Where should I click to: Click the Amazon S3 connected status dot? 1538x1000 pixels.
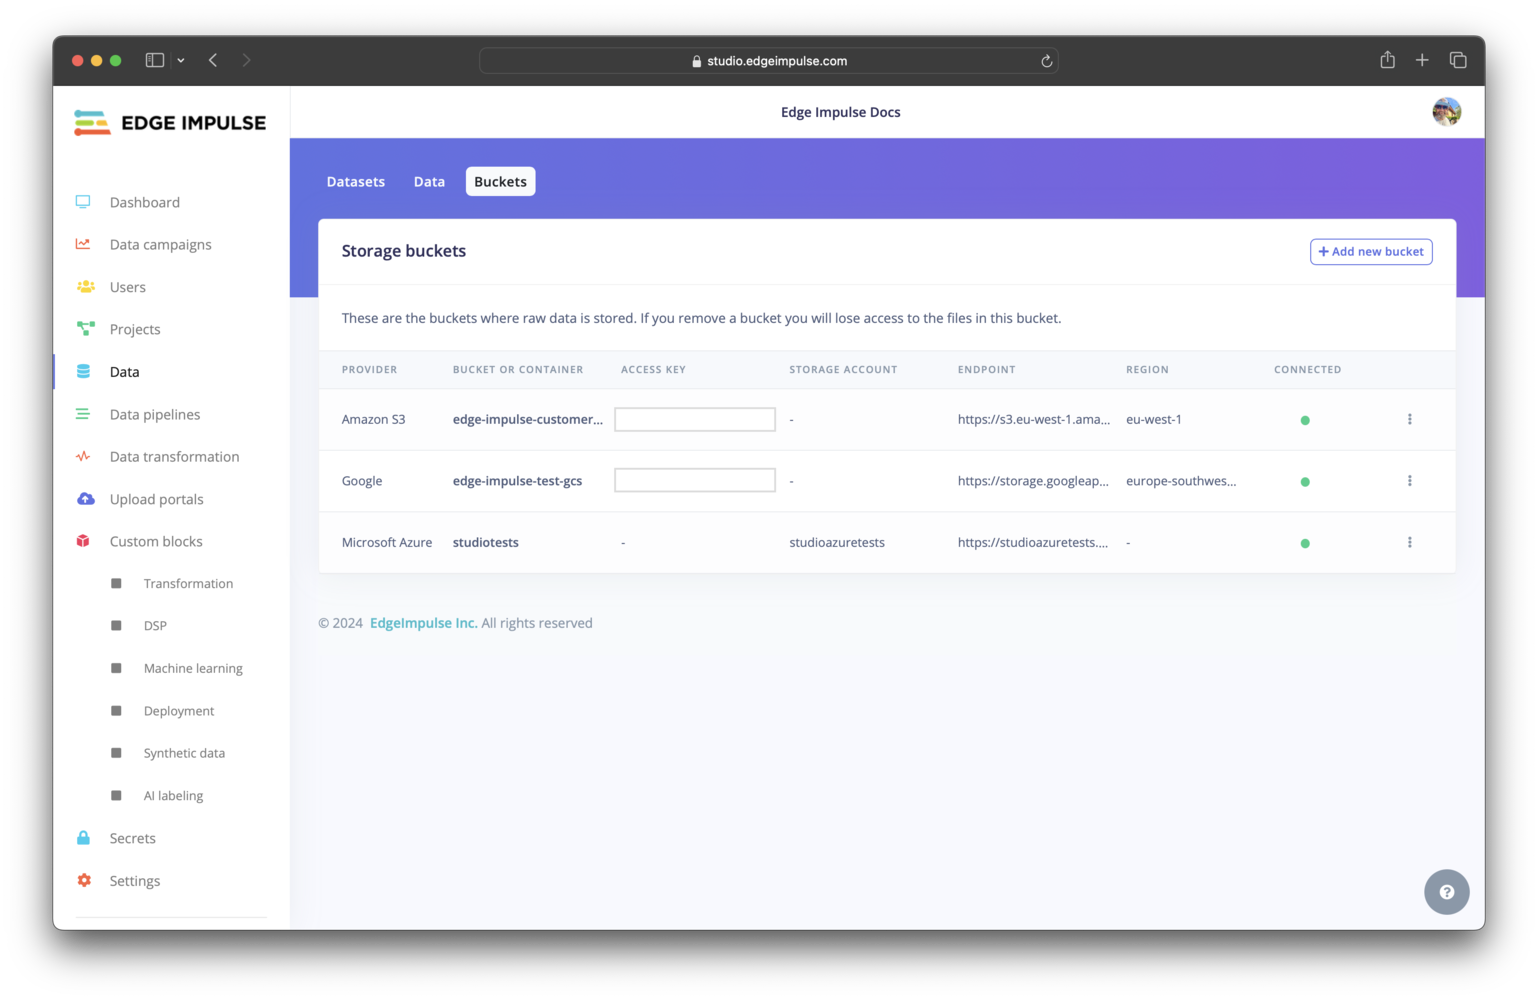click(1304, 420)
